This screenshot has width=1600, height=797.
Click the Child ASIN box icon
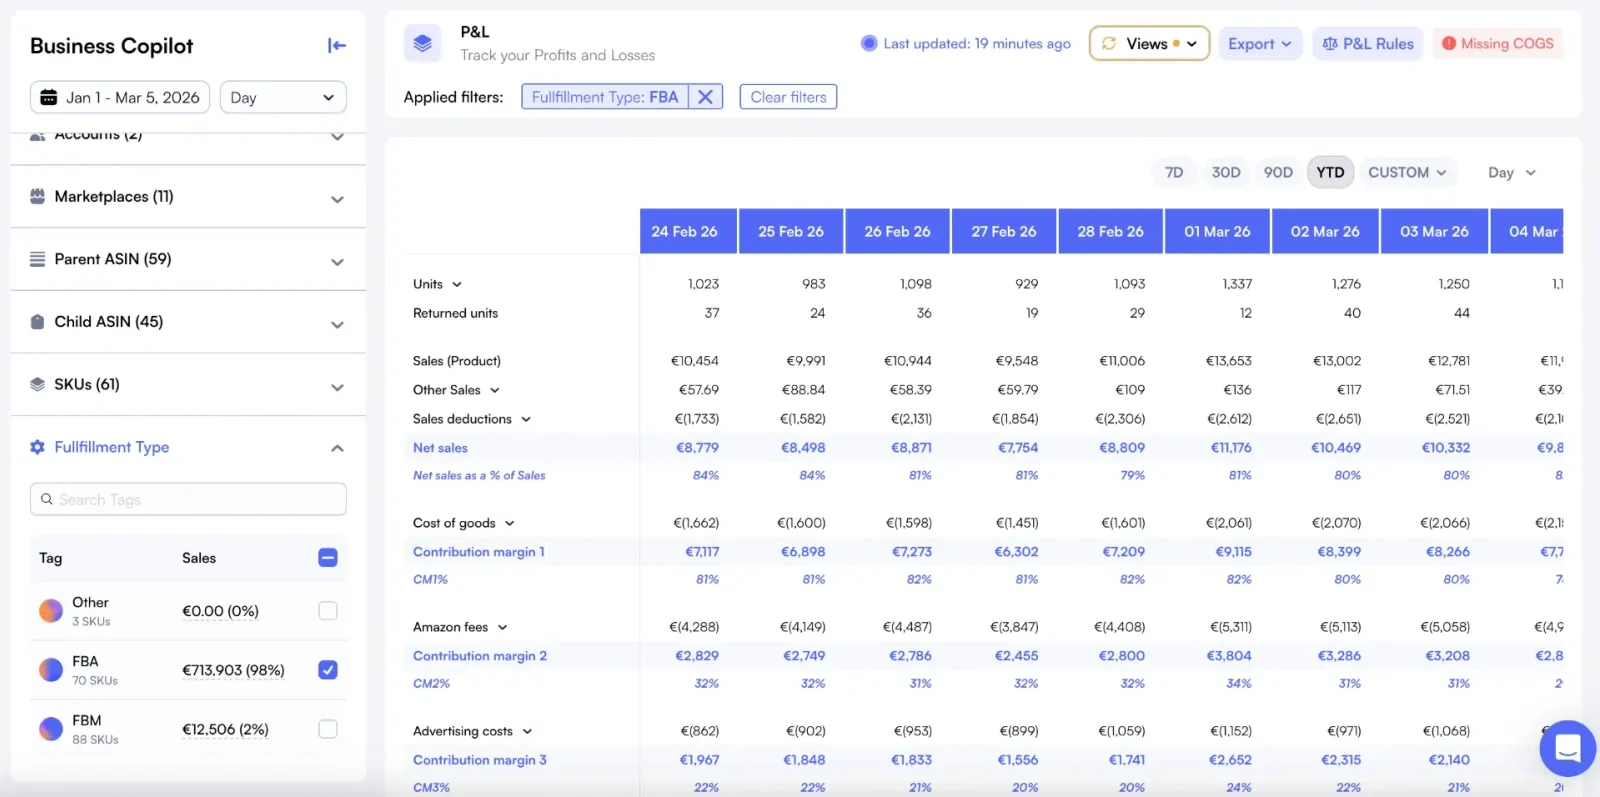pyautogui.click(x=37, y=321)
